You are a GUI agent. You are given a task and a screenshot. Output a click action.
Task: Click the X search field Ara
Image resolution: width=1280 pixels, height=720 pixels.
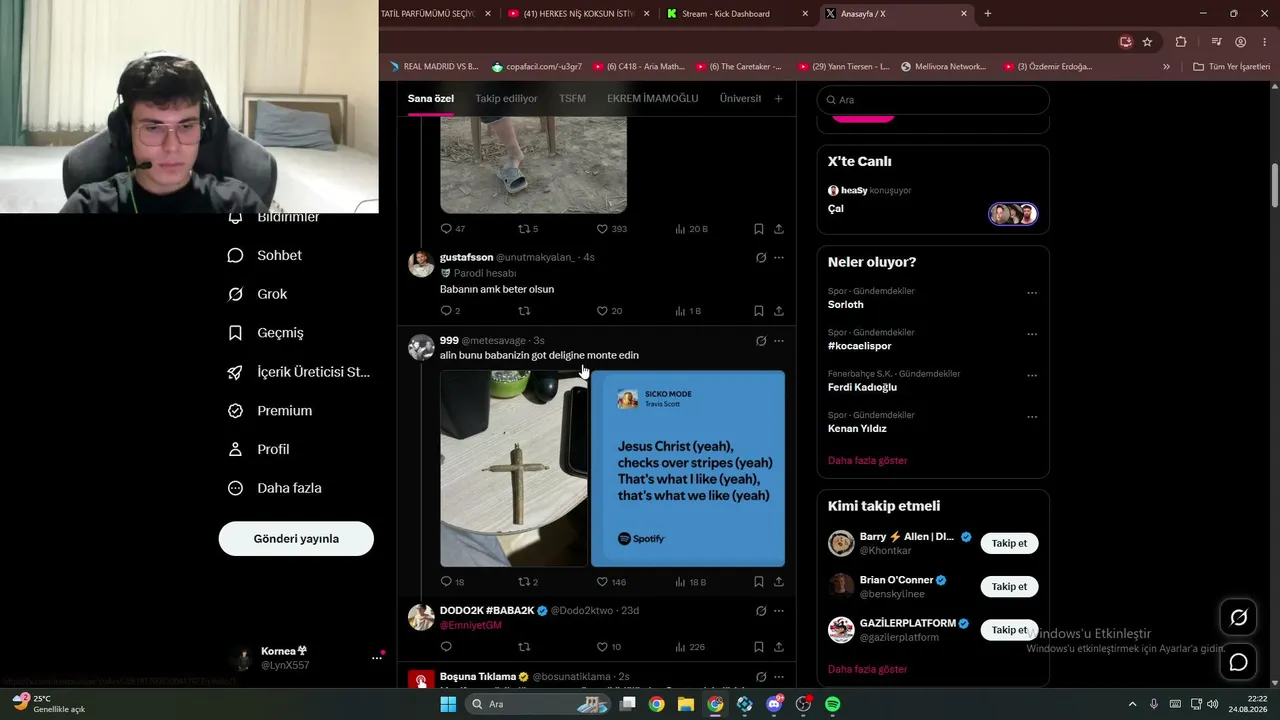[x=933, y=100]
